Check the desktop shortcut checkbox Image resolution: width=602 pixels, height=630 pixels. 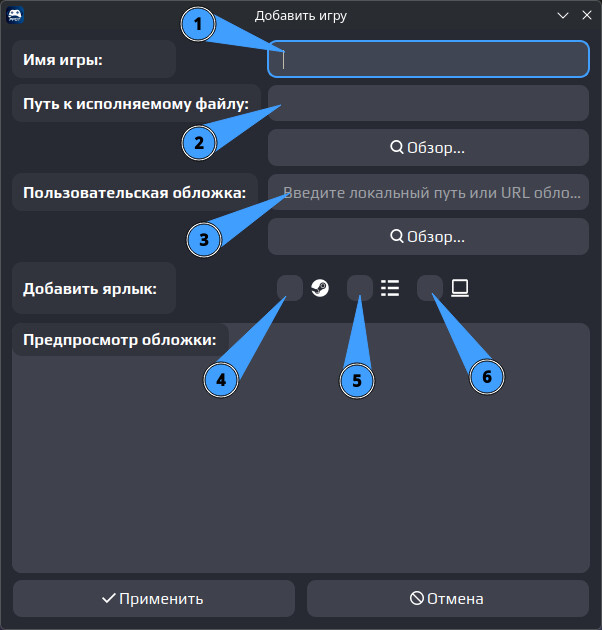point(430,288)
